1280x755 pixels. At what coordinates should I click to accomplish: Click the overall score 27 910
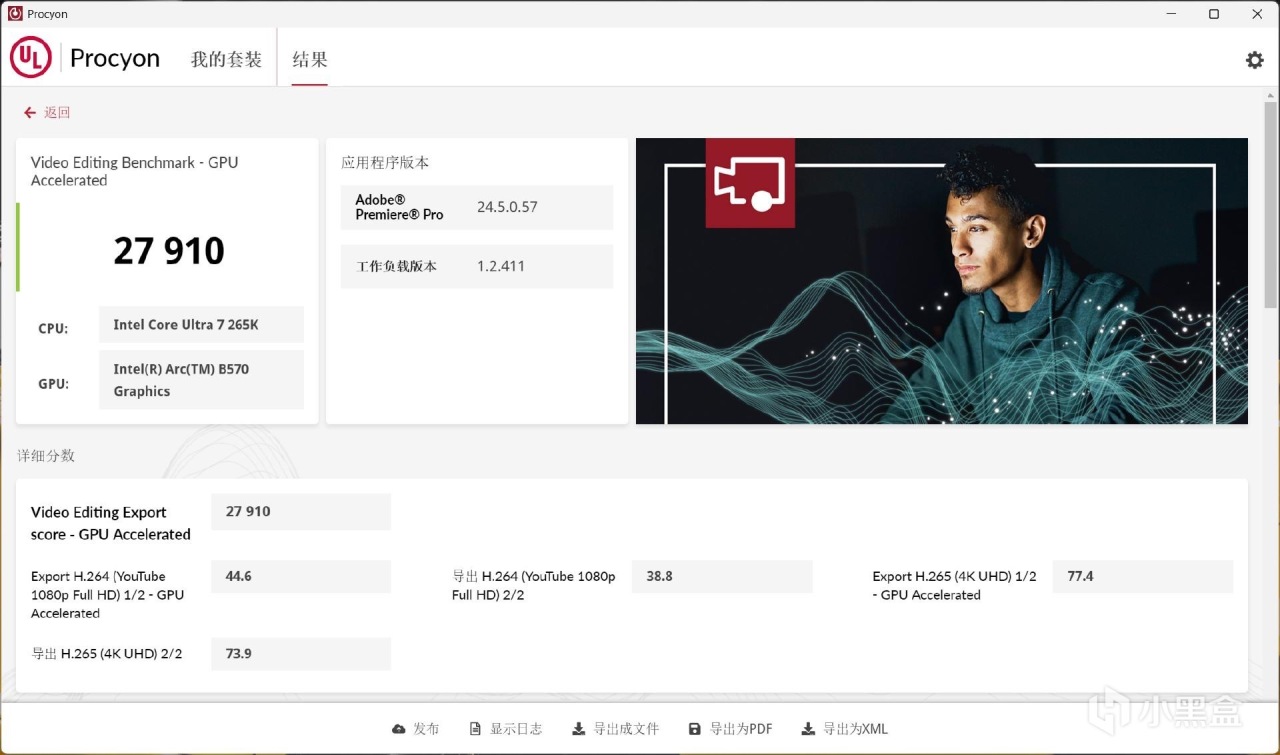click(x=169, y=251)
